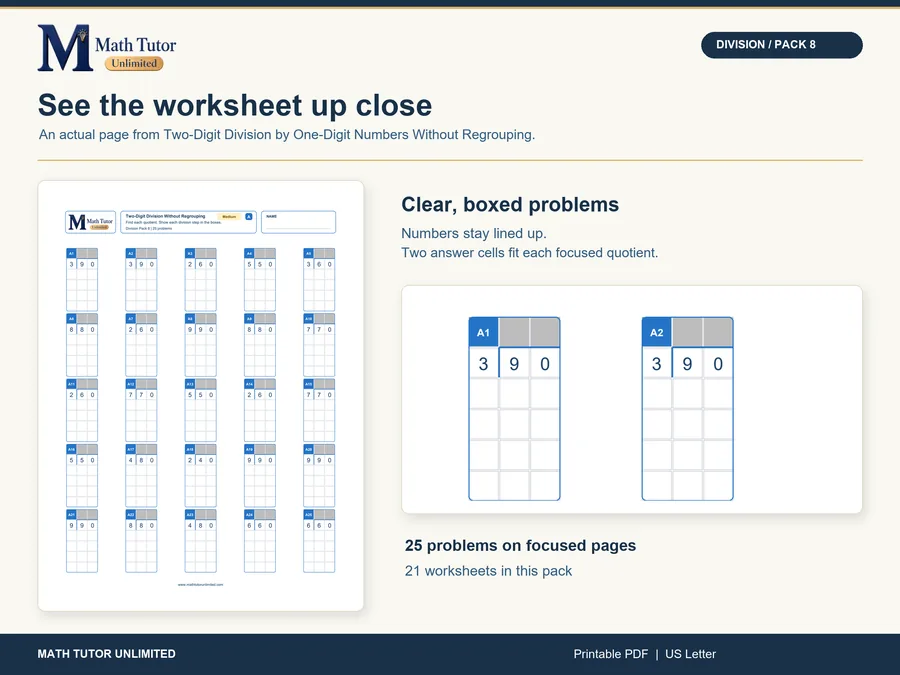Select the DIVISION / PACK 8 pill

pos(781,45)
